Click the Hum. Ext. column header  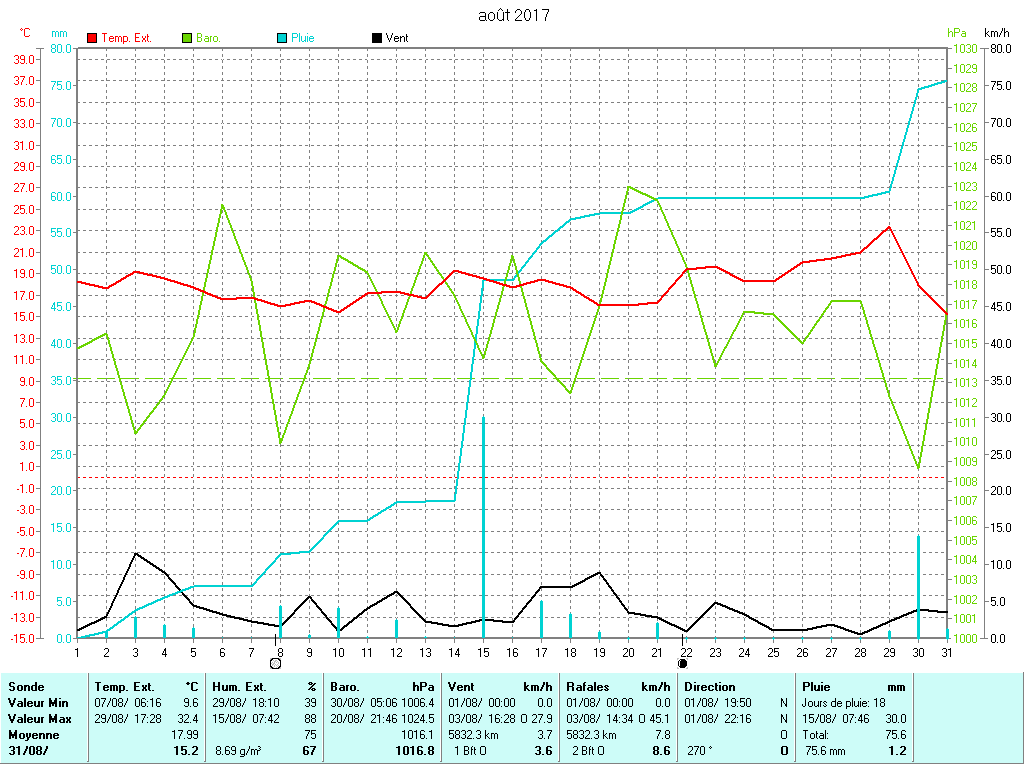(240, 687)
